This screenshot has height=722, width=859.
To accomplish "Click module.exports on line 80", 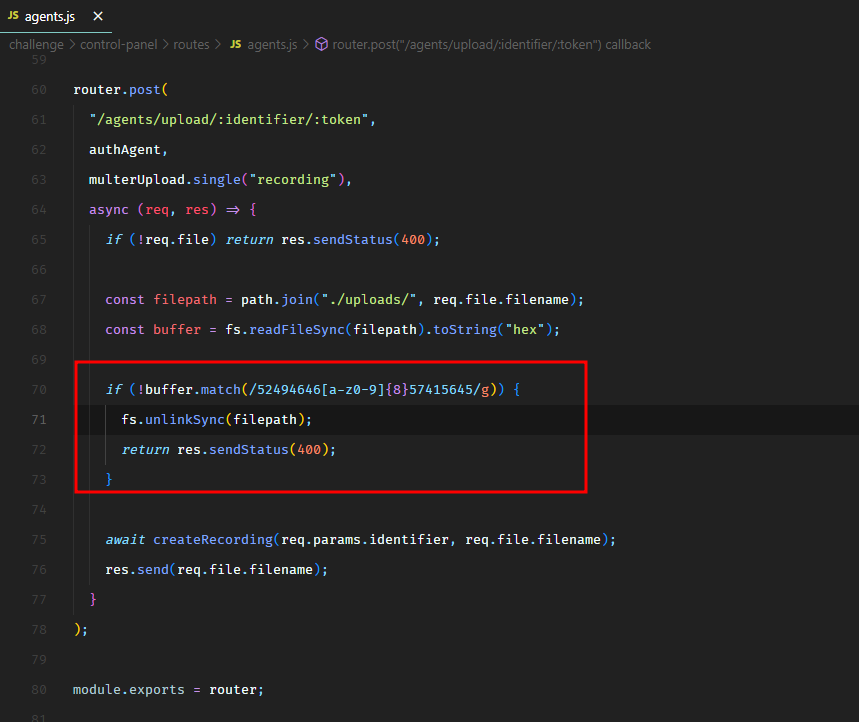I will [x=130, y=690].
